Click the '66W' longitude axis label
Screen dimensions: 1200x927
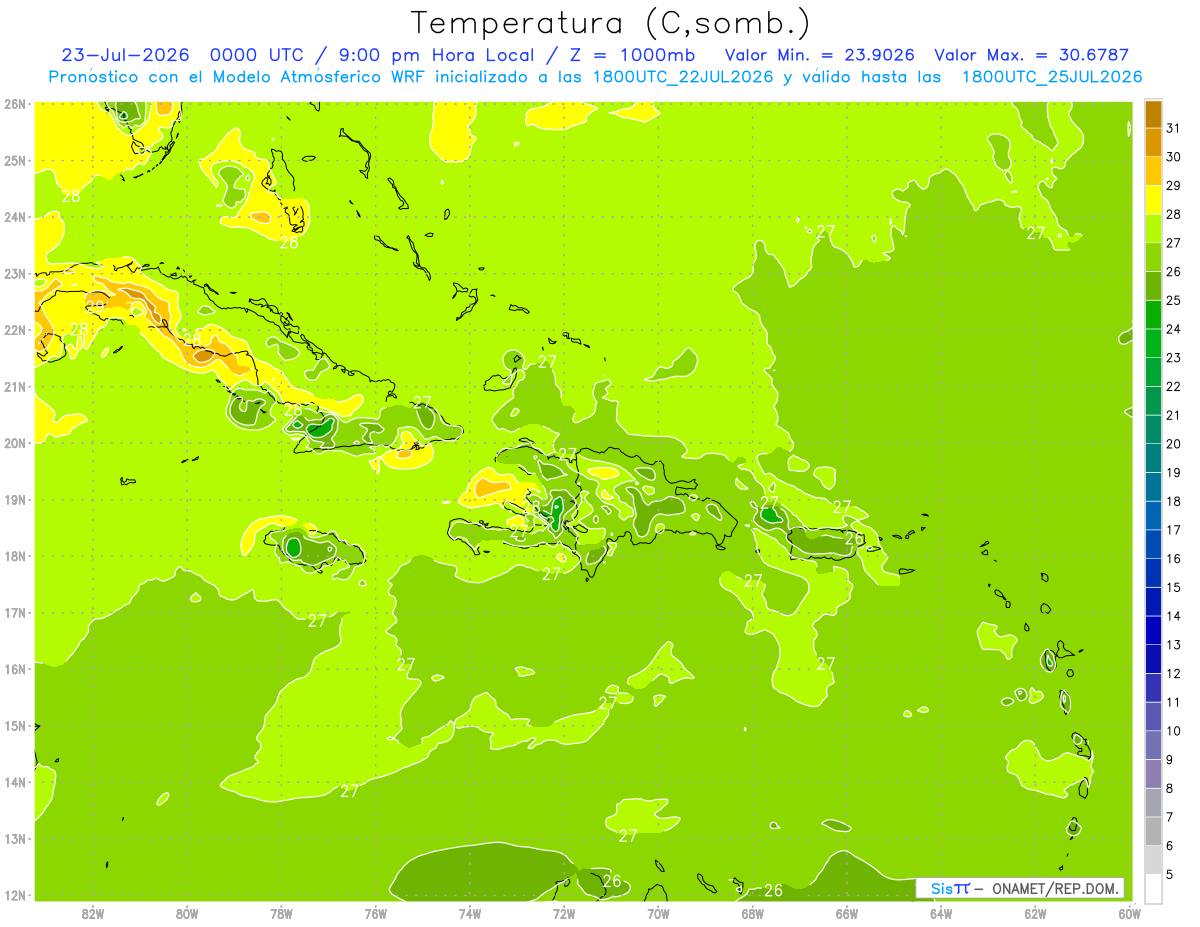[x=847, y=913]
